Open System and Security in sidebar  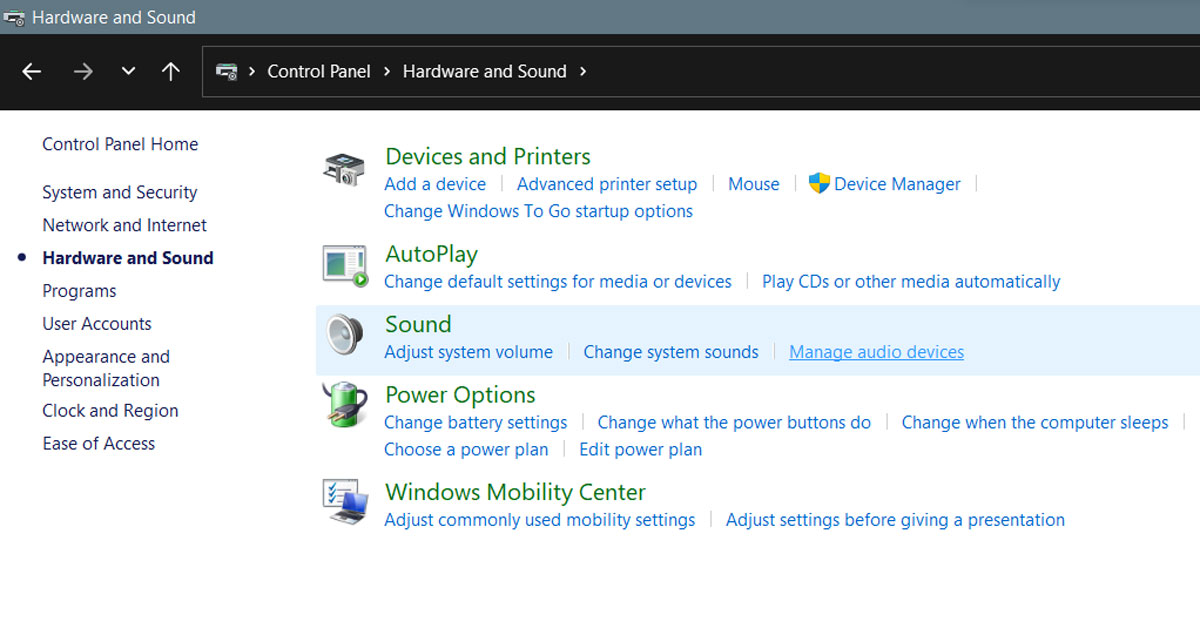(119, 192)
